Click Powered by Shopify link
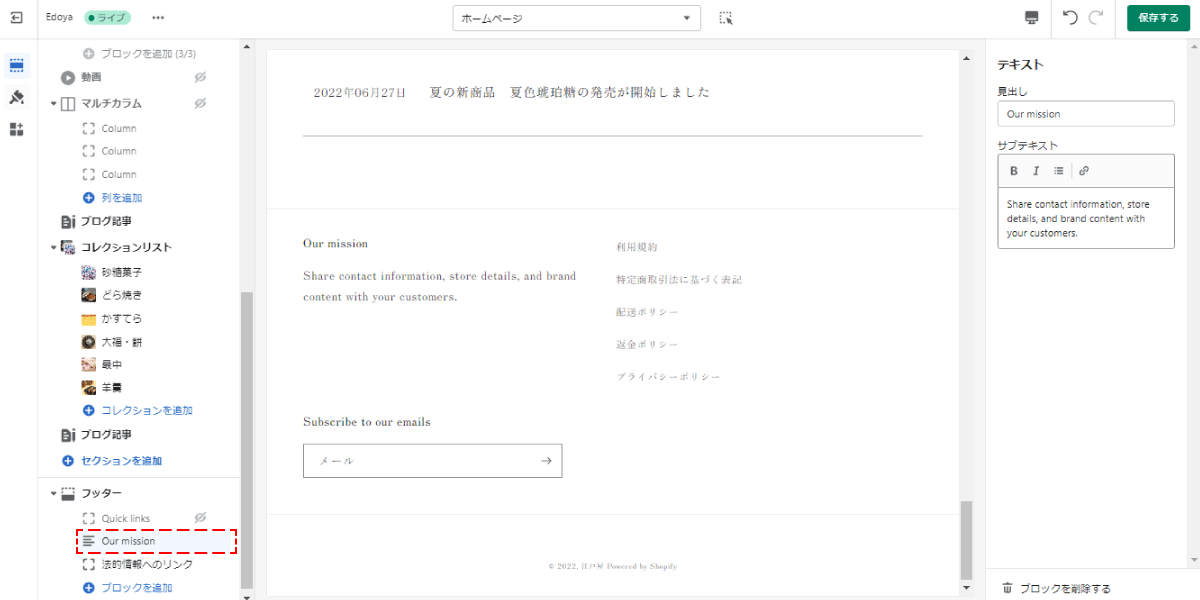Image resolution: width=1200 pixels, height=600 pixels. tap(642, 566)
